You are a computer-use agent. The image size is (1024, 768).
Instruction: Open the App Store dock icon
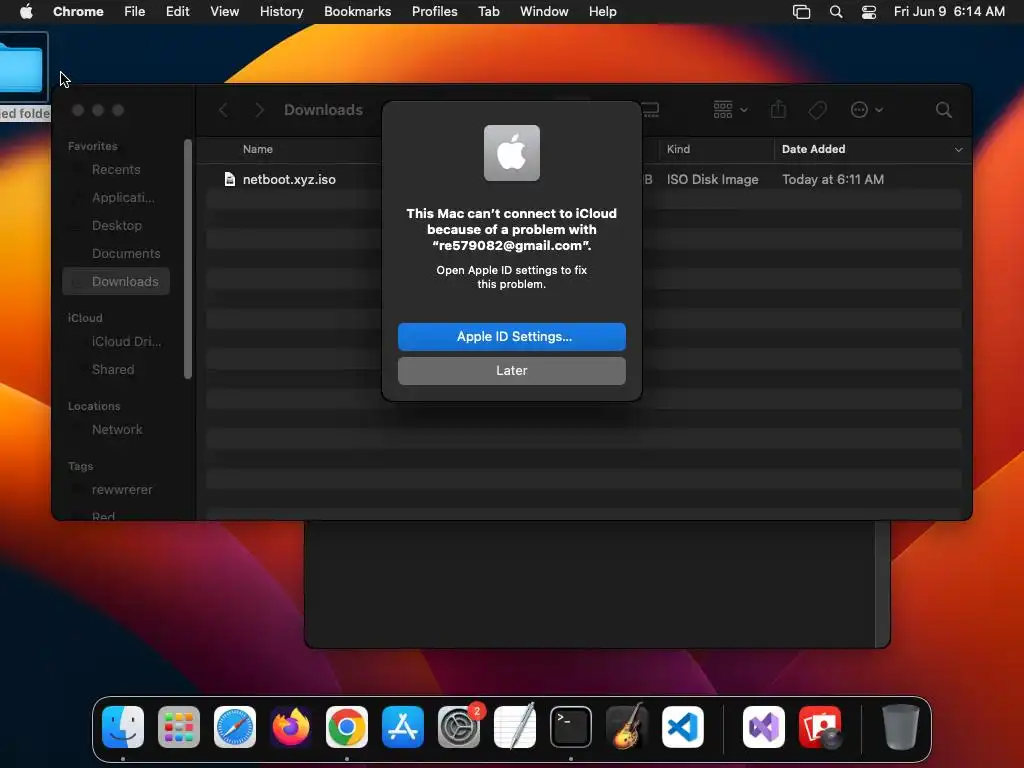click(403, 727)
